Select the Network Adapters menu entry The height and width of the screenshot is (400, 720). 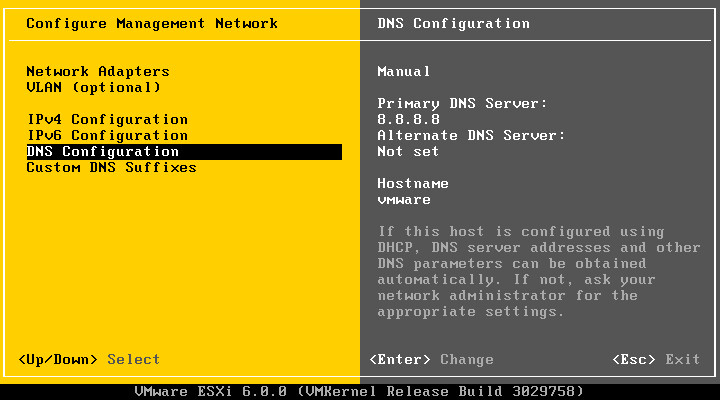pyautogui.click(x=98, y=72)
